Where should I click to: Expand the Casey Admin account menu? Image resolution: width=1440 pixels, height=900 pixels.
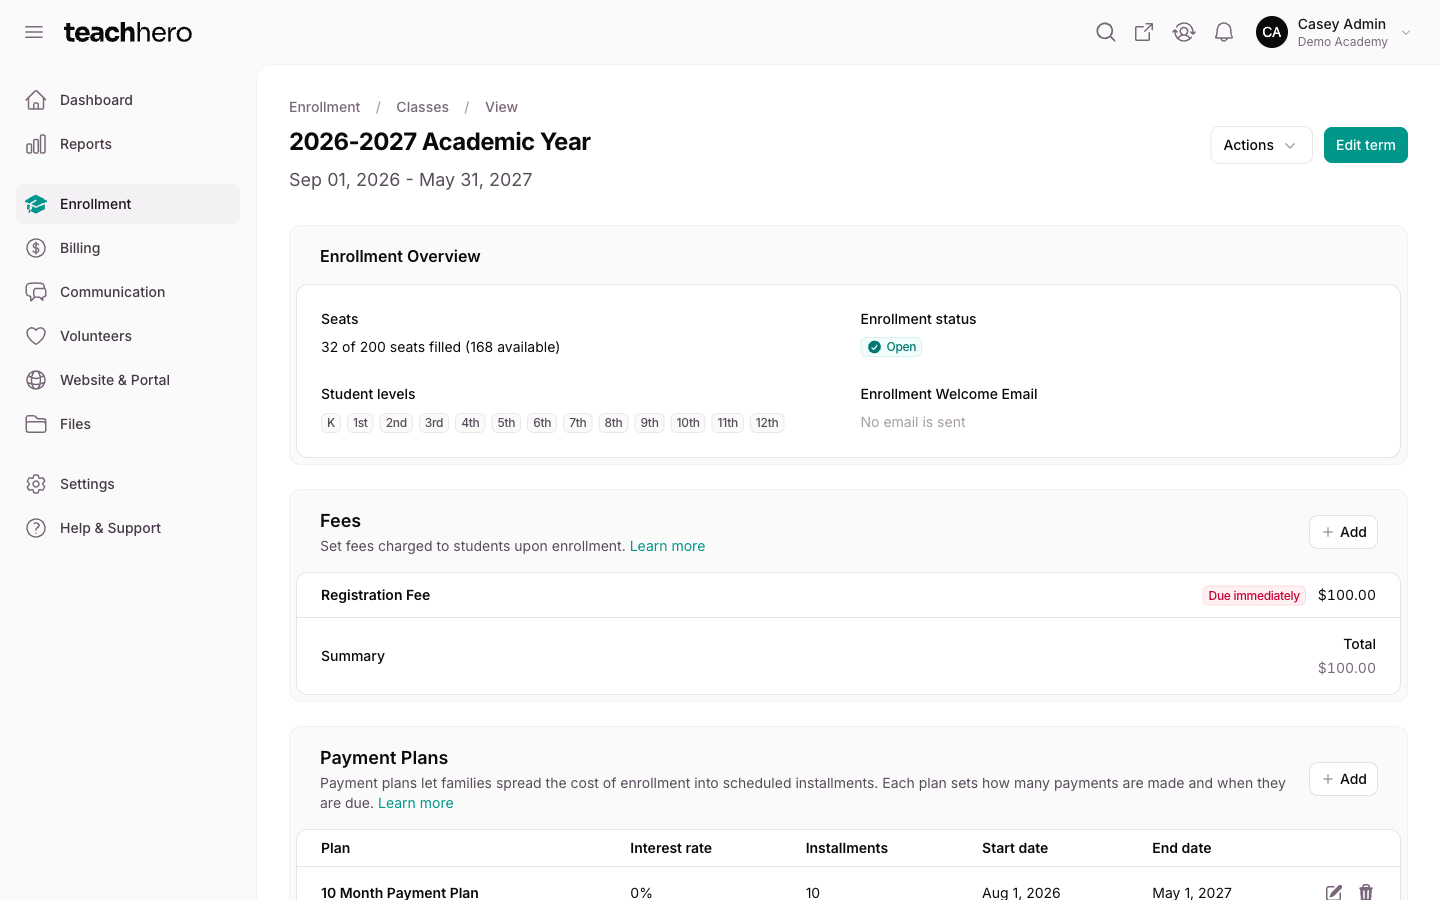pyautogui.click(x=1406, y=32)
